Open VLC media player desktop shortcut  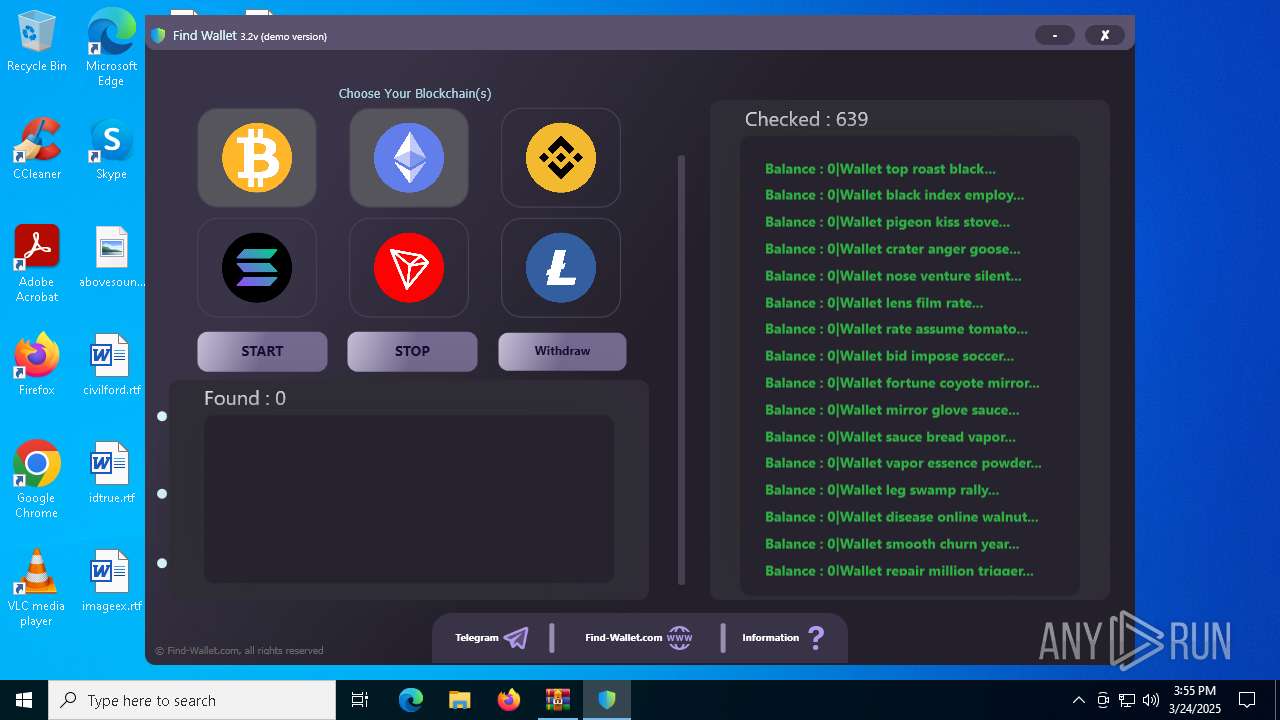37,588
